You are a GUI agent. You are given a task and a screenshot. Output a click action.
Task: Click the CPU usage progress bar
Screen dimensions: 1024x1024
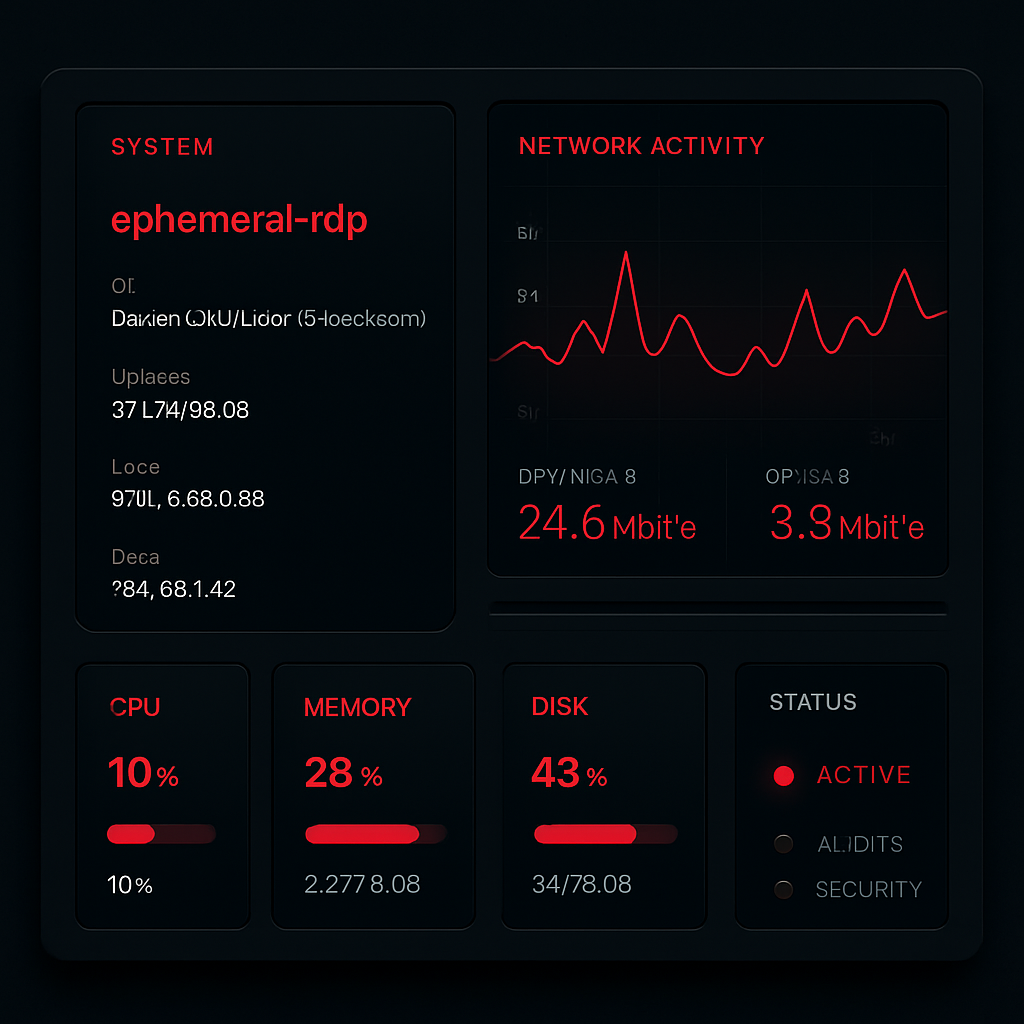pyautogui.click(x=160, y=834)
